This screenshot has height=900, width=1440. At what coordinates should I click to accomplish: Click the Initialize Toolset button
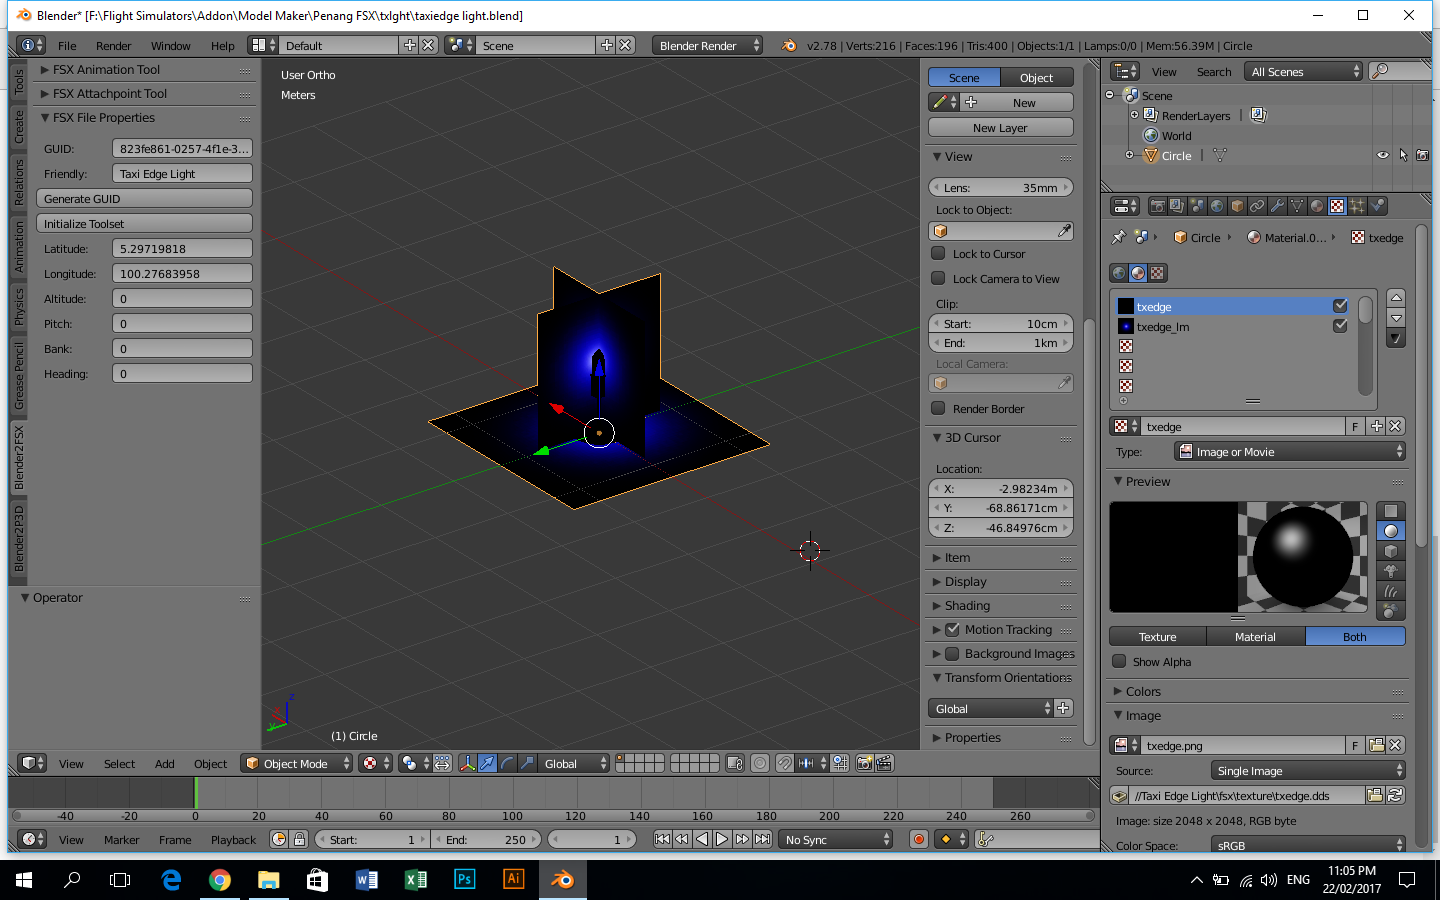(144, 224)
